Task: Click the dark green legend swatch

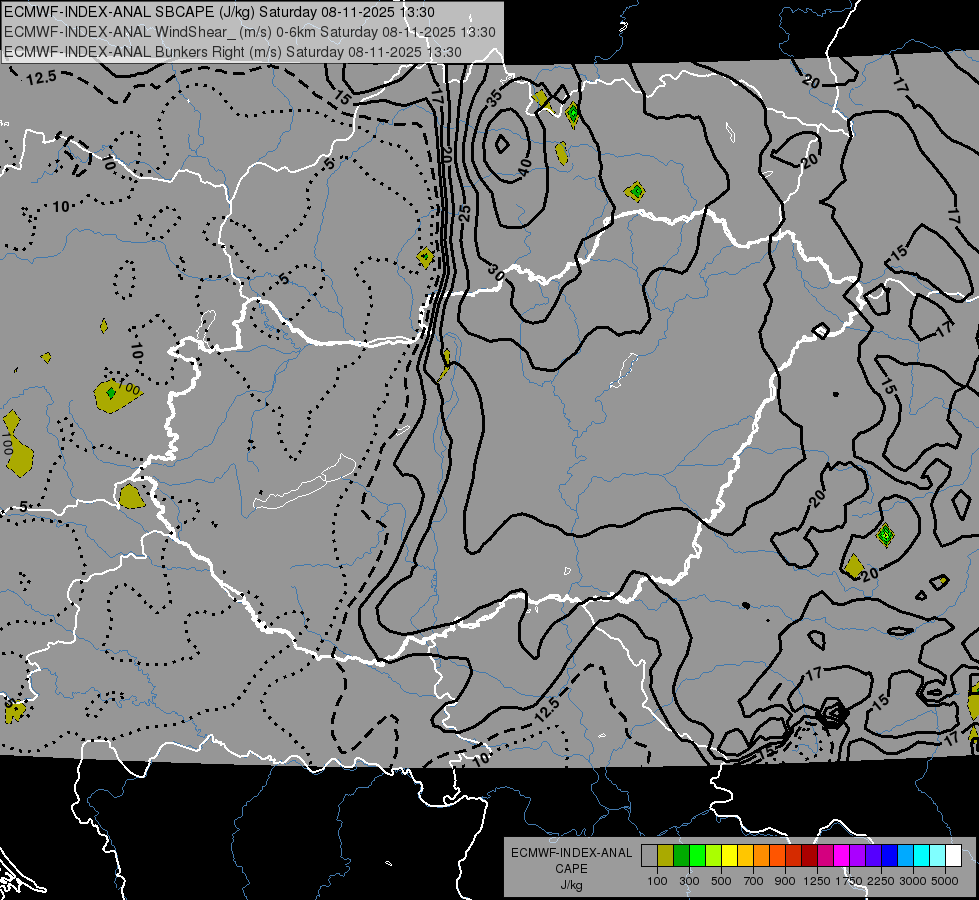Action: (682, 856)
